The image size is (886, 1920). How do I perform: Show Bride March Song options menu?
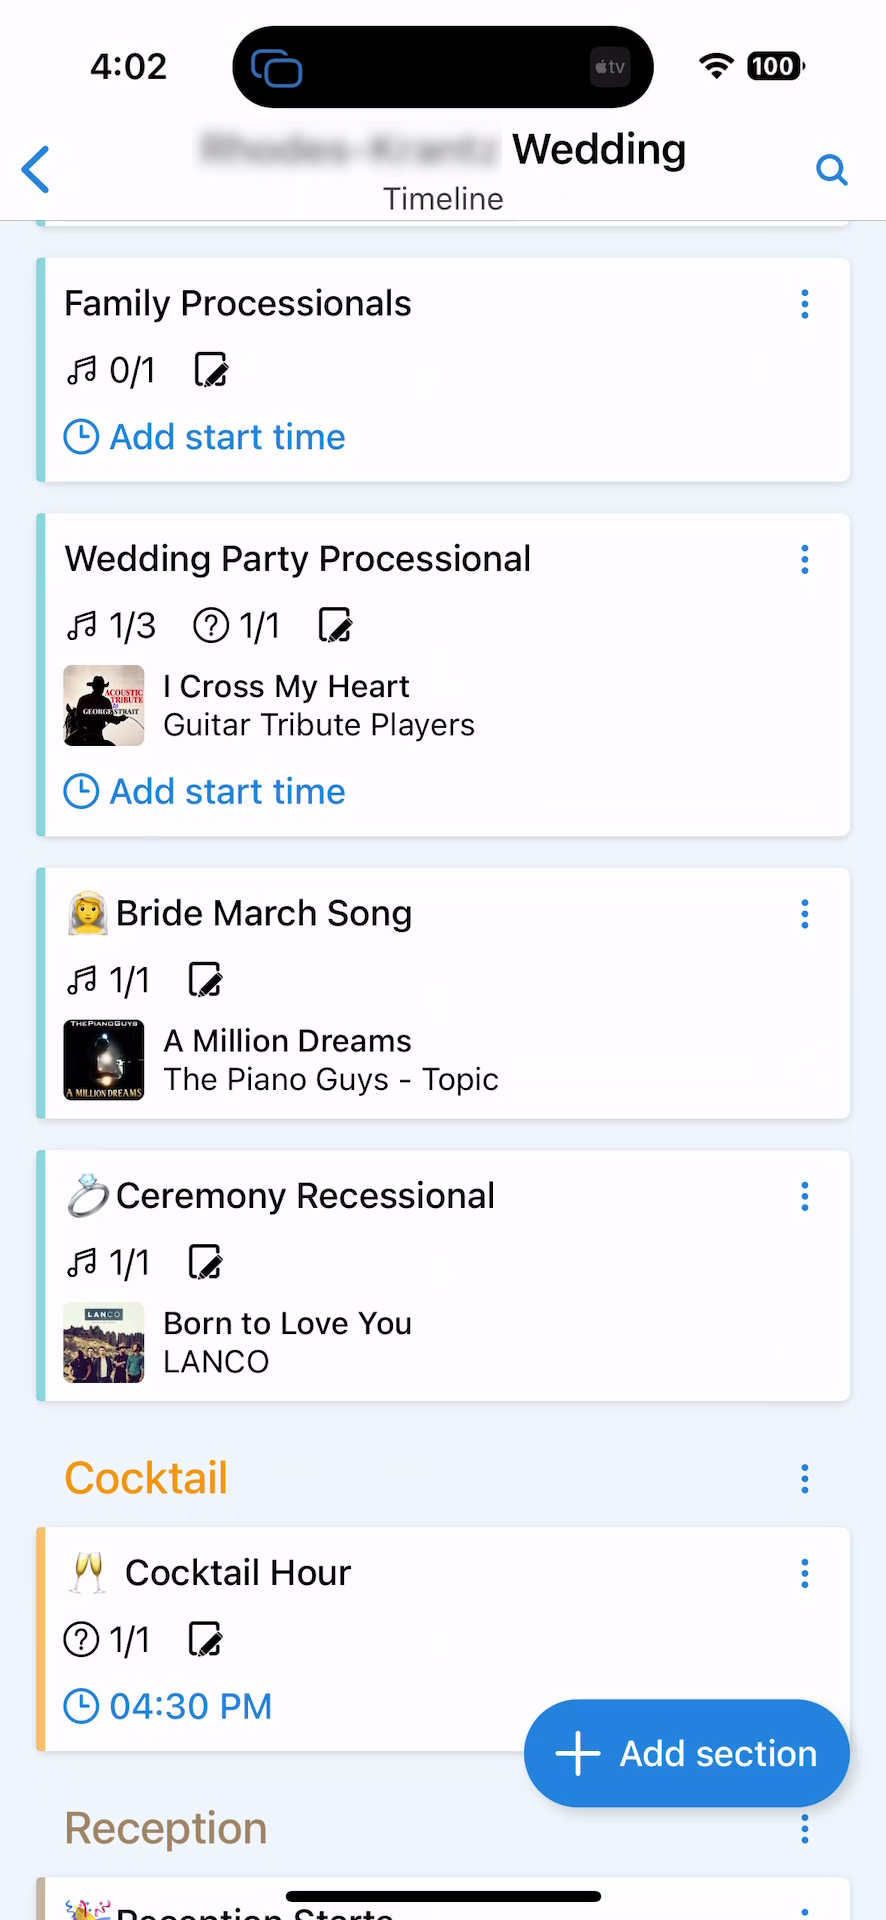805,914
